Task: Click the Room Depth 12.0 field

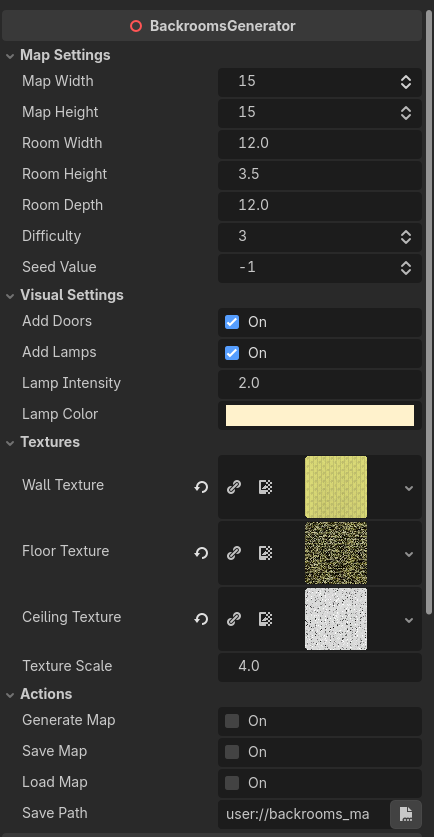Action: point(320,206)
